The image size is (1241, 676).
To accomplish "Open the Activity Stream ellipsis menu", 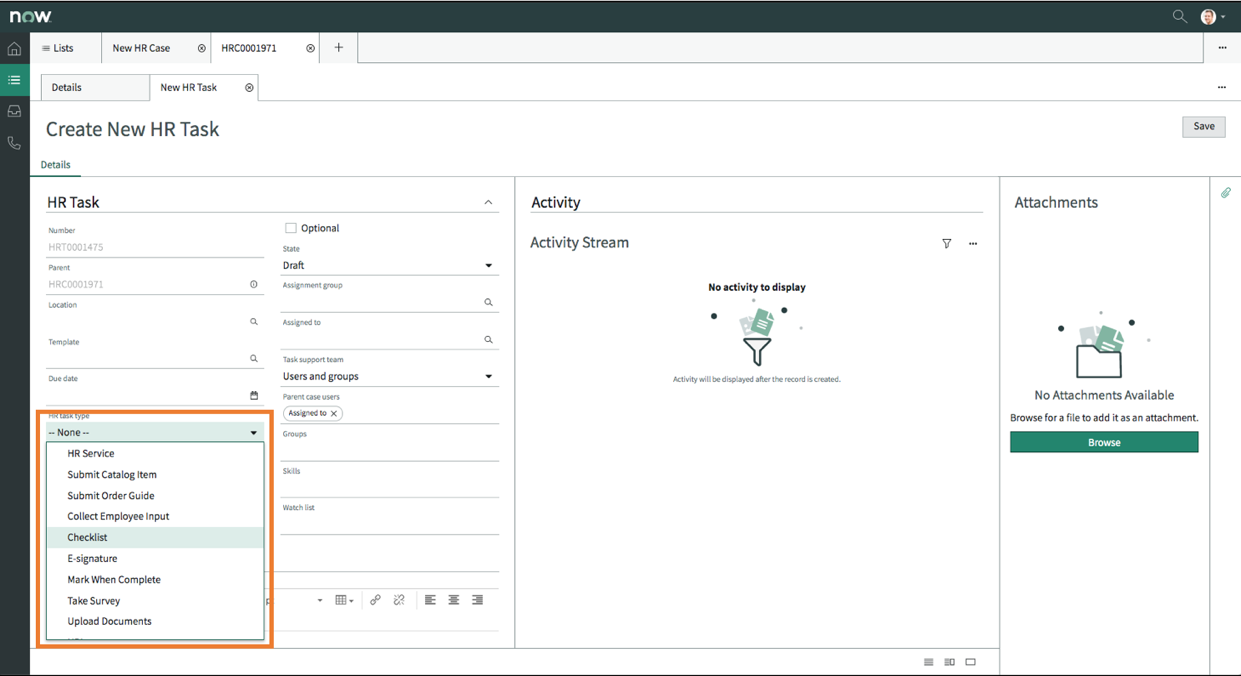I will tap(972, 243).
